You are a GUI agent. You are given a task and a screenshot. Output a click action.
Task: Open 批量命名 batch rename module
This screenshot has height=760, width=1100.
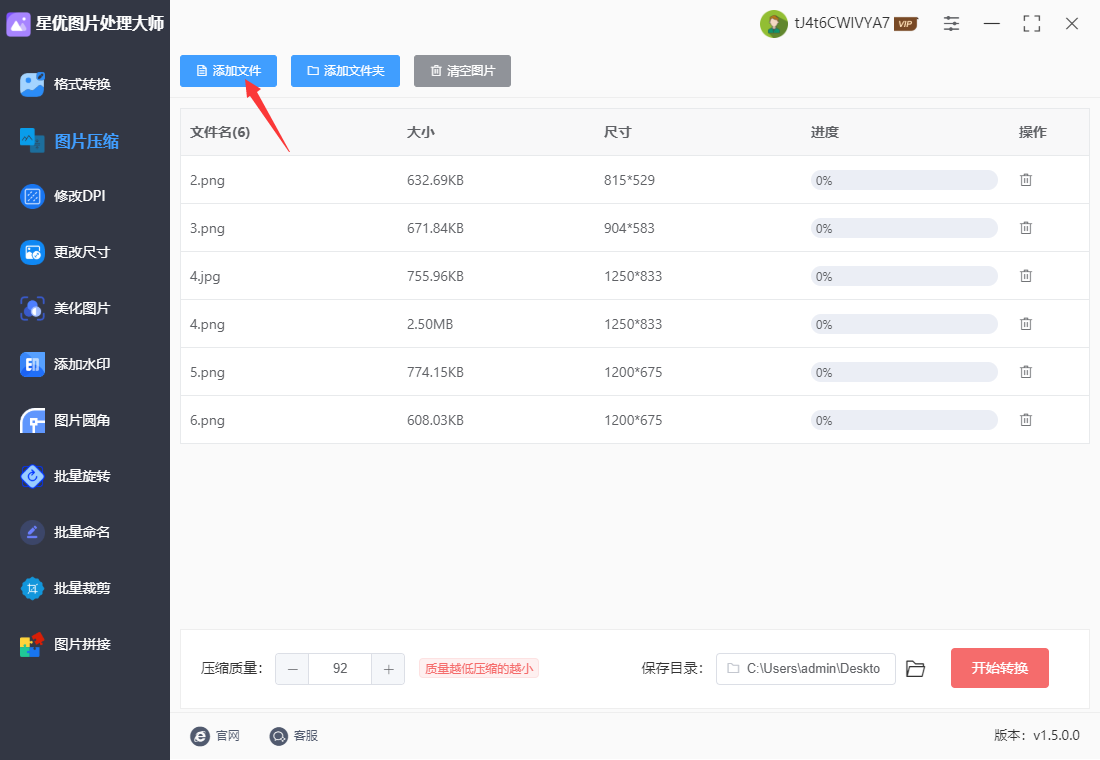coord(65,533)
